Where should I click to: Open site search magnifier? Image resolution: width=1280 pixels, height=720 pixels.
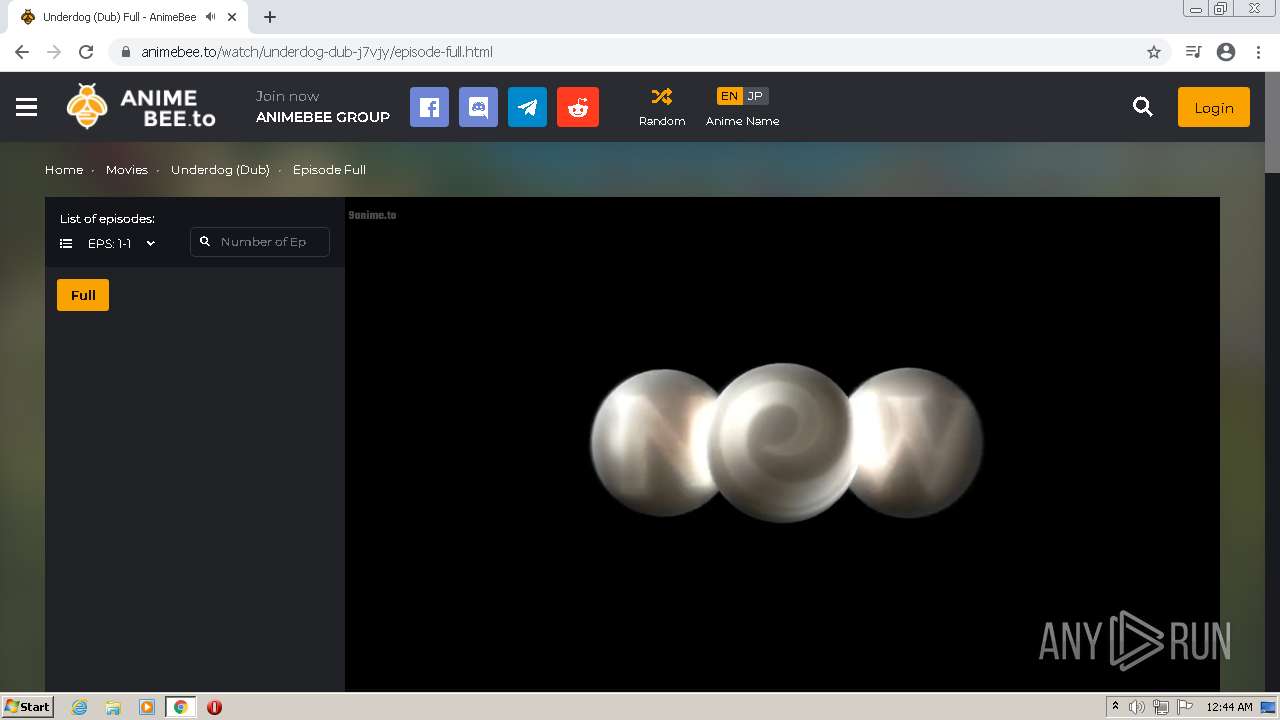click(1143, 107)
